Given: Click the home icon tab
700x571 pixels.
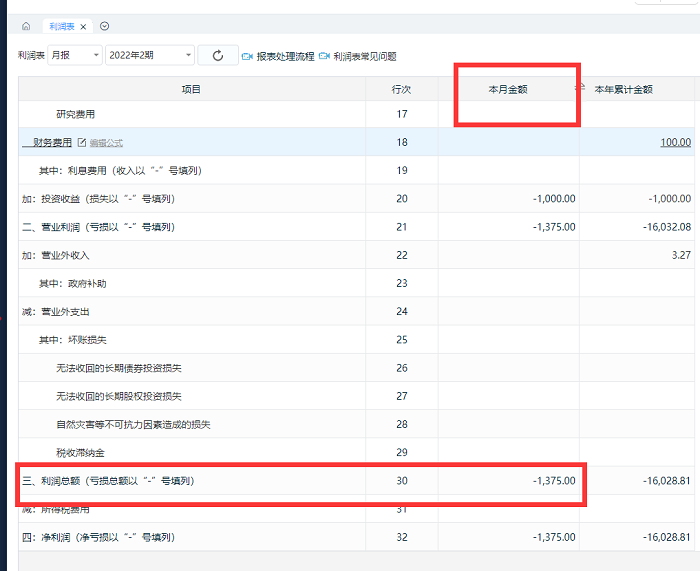Looking at the screenshot, I should pos(26,26).
